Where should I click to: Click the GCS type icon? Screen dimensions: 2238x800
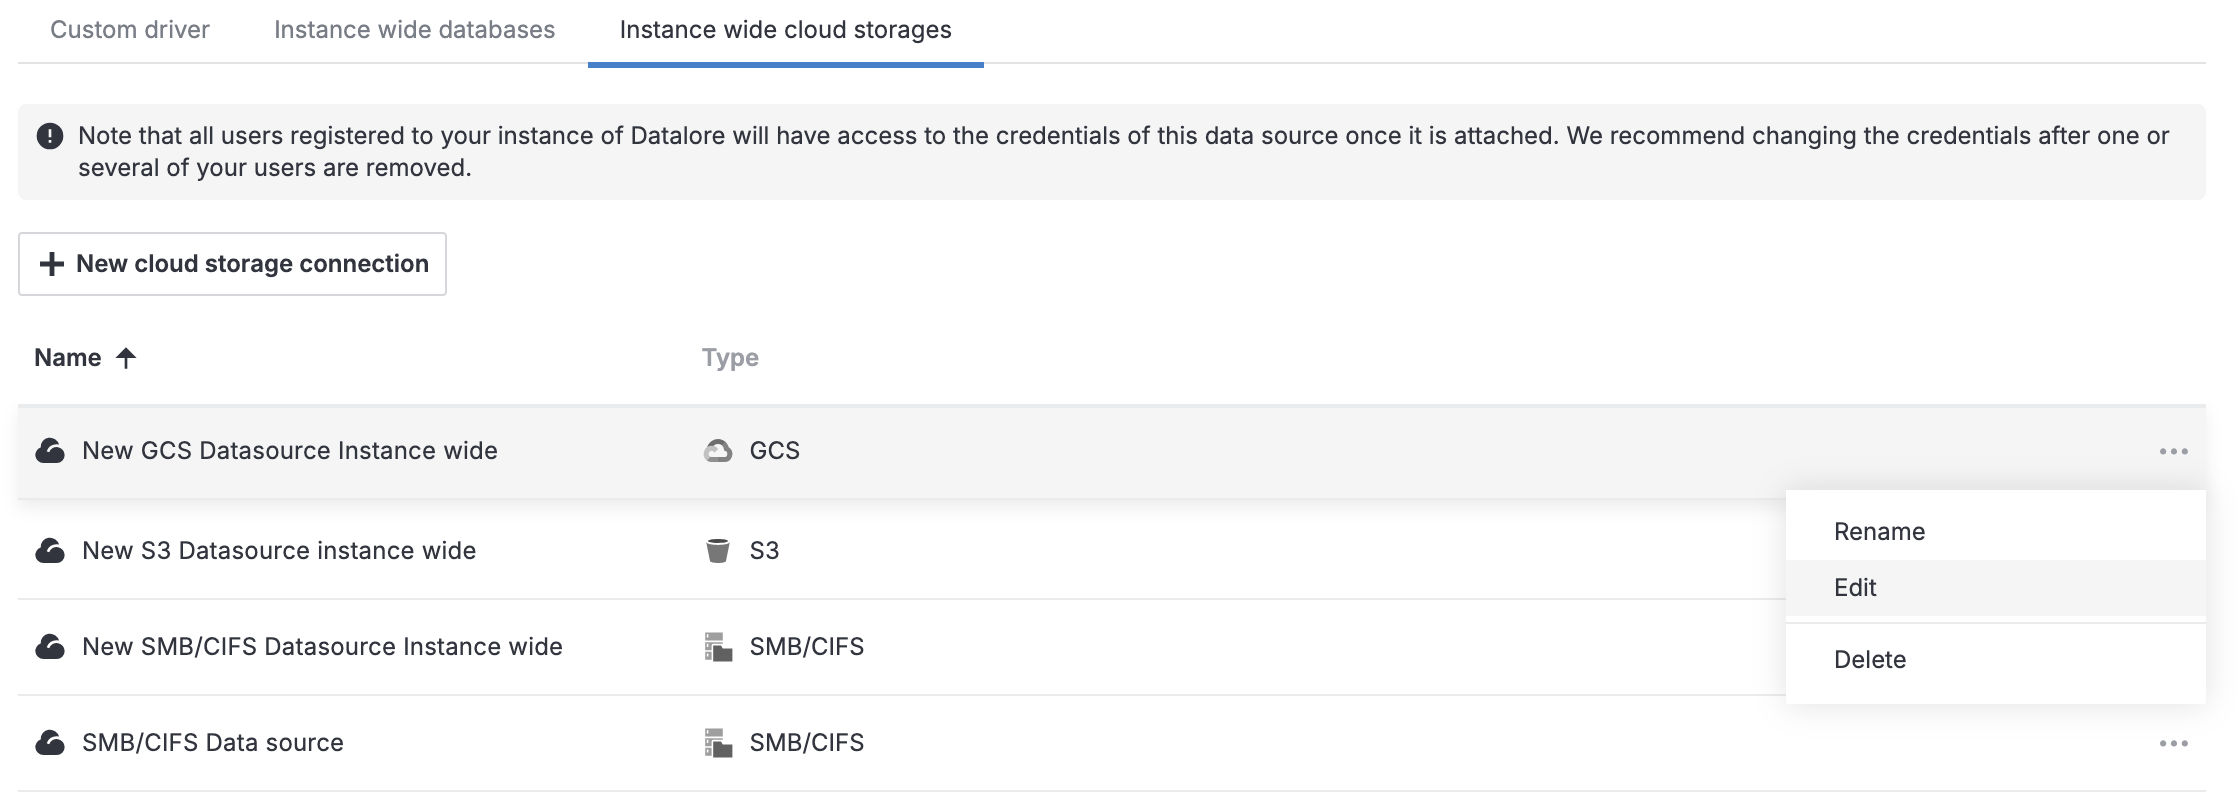pyautogui.click(x=717, y=451)
